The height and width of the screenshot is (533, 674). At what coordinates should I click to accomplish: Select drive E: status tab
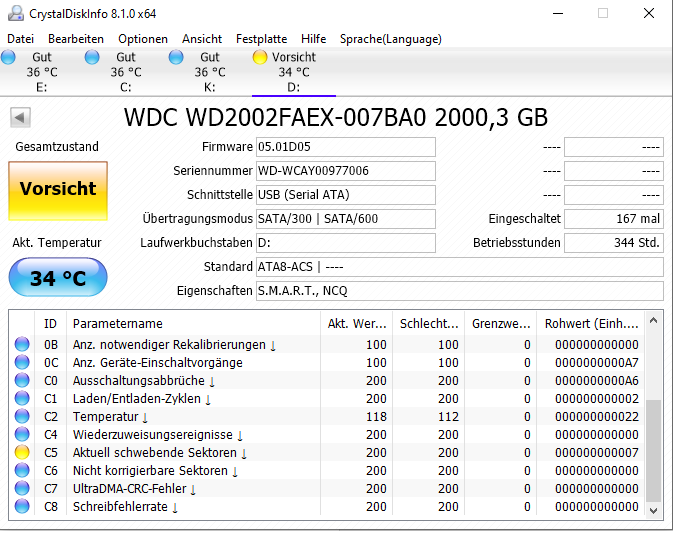point(42,72)
